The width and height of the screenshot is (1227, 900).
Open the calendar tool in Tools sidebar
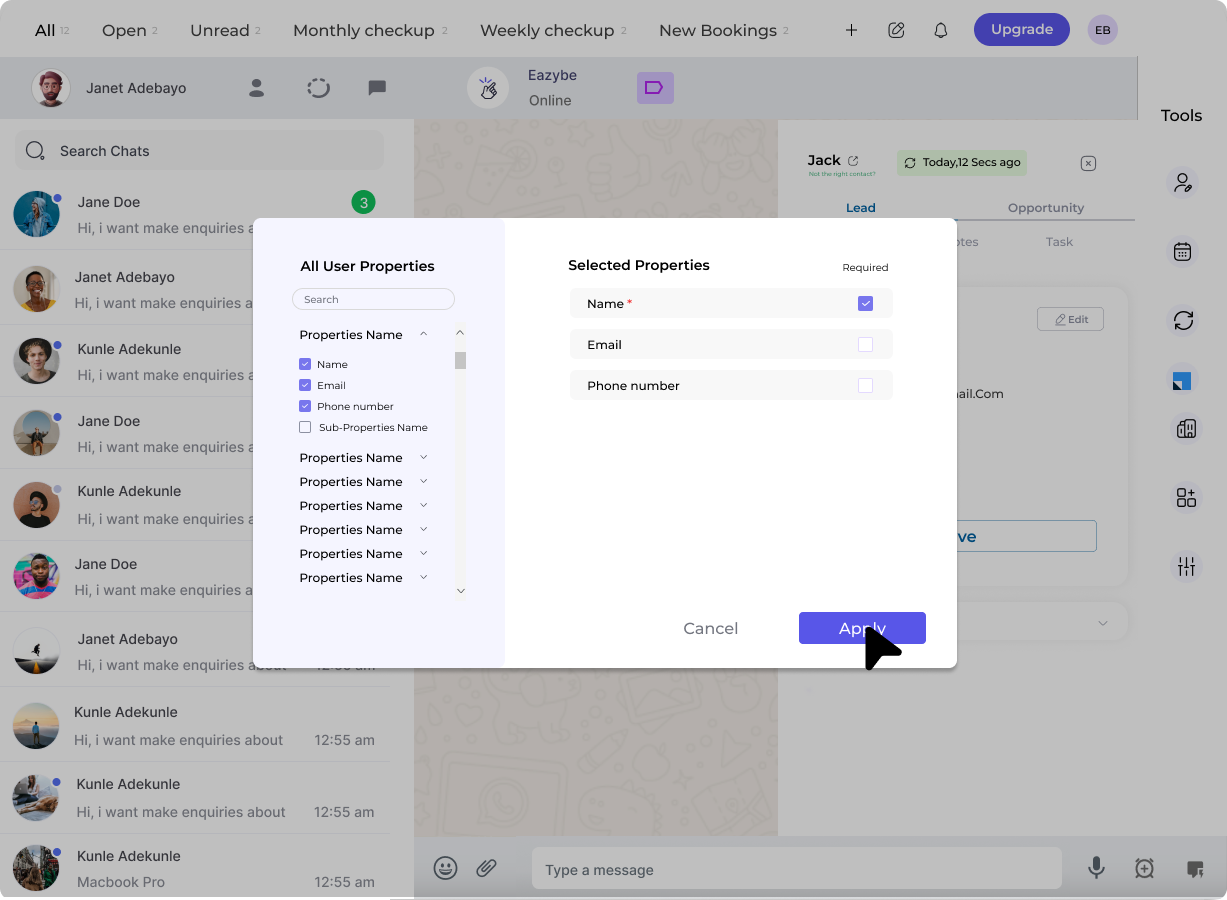click(1183, 252)
